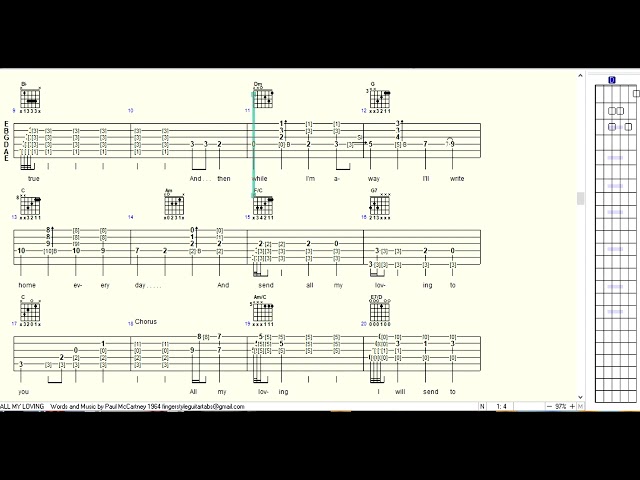Click the scroll down arrow of the tablature
Screen dimensions: 640x480
[580, 397]
